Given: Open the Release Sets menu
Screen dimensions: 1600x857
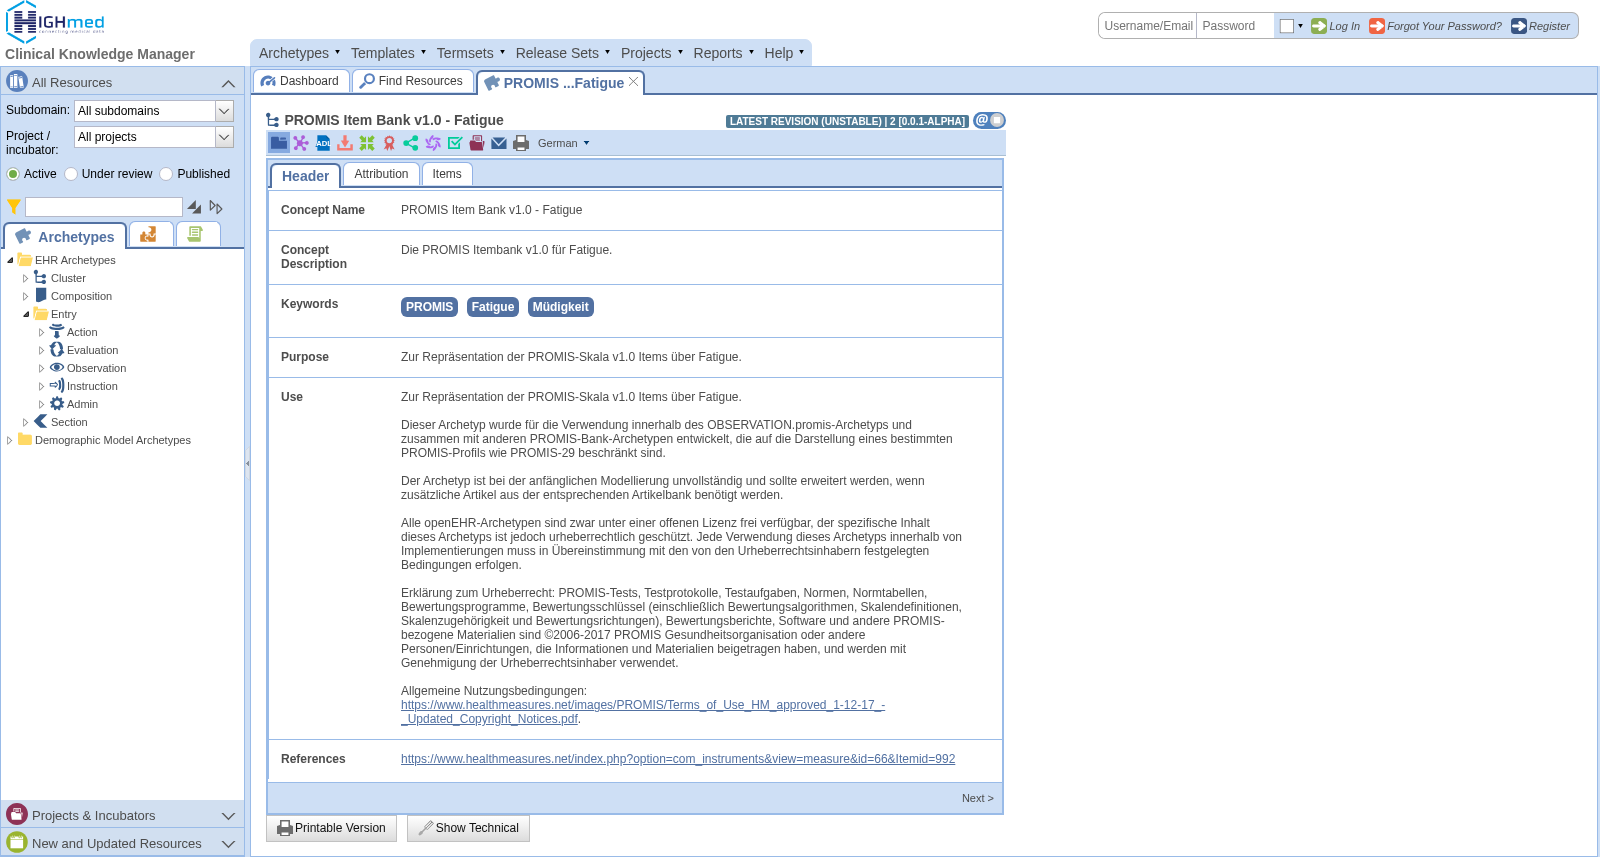Looking at the screenshot, I should pyautogui.click(x=563, y=53).
